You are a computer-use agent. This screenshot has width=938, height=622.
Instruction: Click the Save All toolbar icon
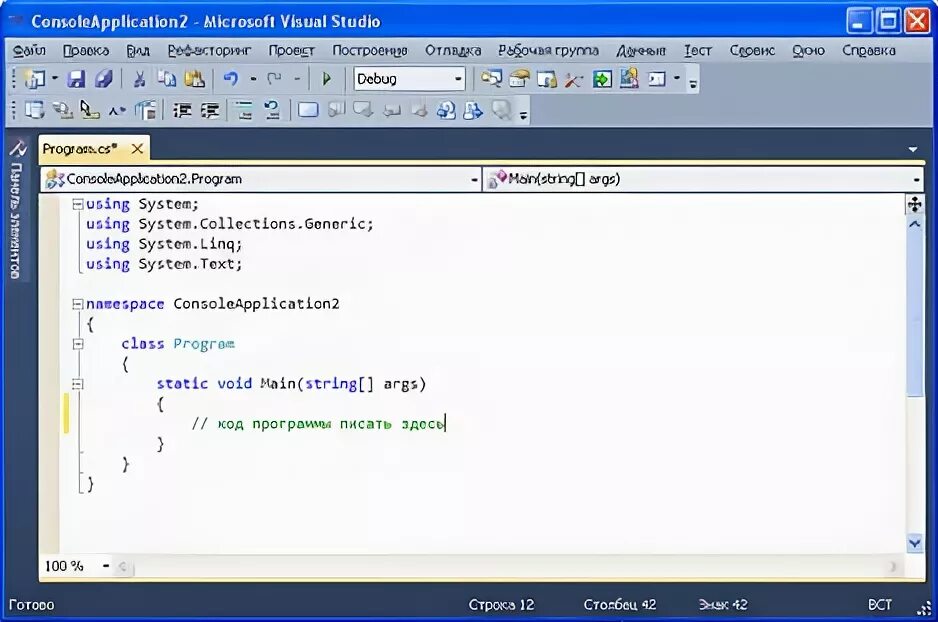click(103, 79)
